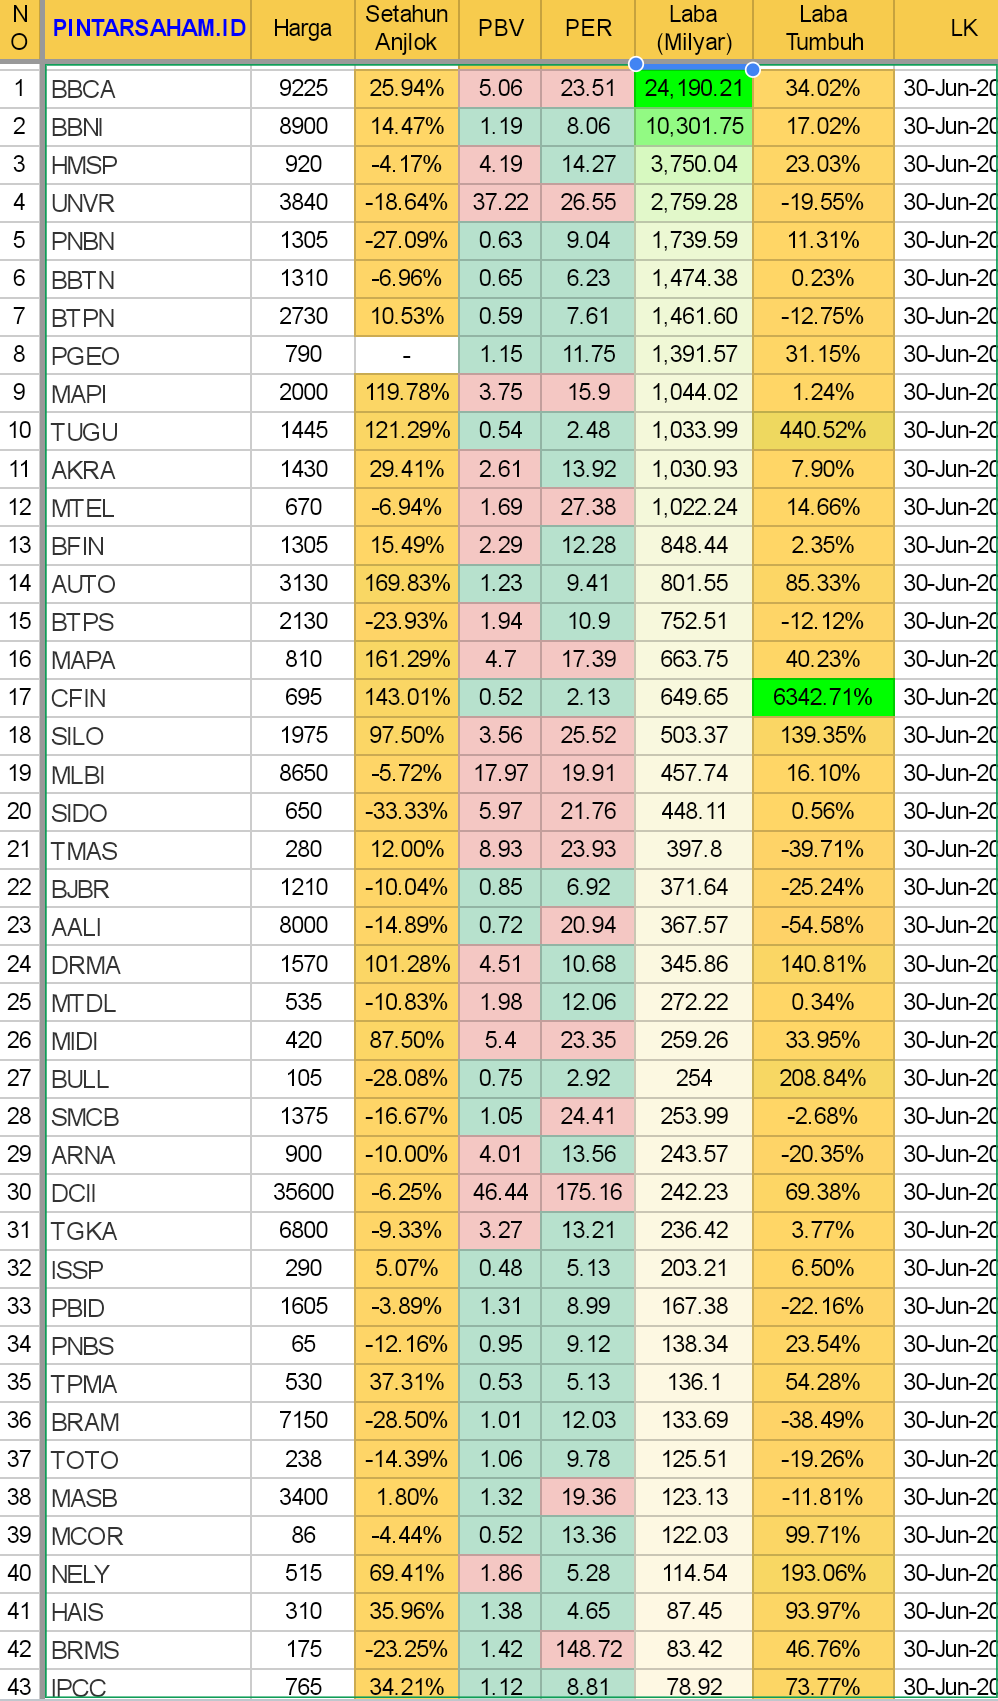The height and width of the screenshot is (1701, 998).
Task: Select the bright green 24,190.21 cell
Action: (694, 89)
